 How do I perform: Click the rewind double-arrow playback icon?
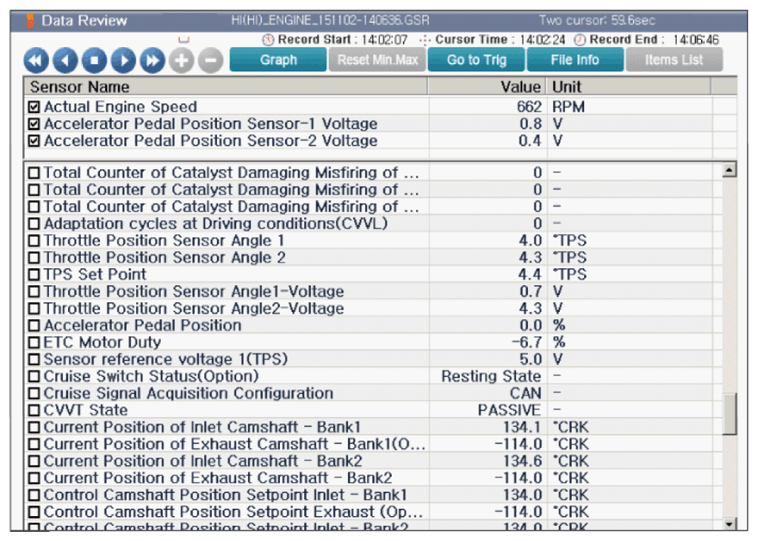click(x=36, y=60)
